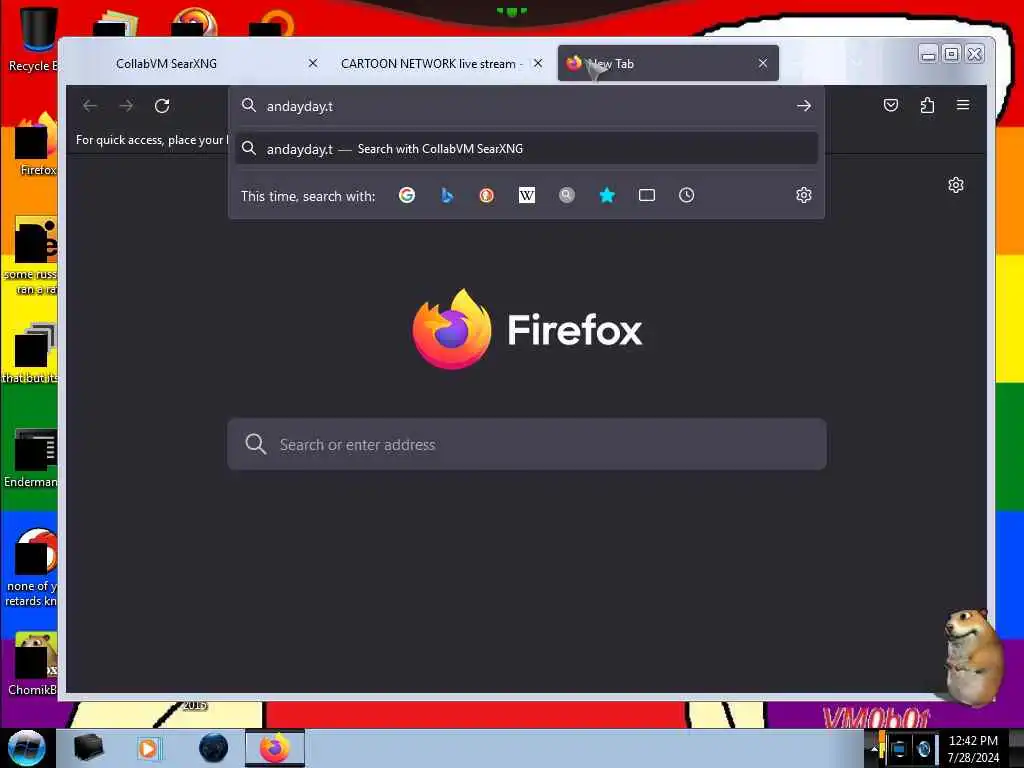1024x768 pixels.
Task: Focus the Search or enter address box
Action: point(526,444)
